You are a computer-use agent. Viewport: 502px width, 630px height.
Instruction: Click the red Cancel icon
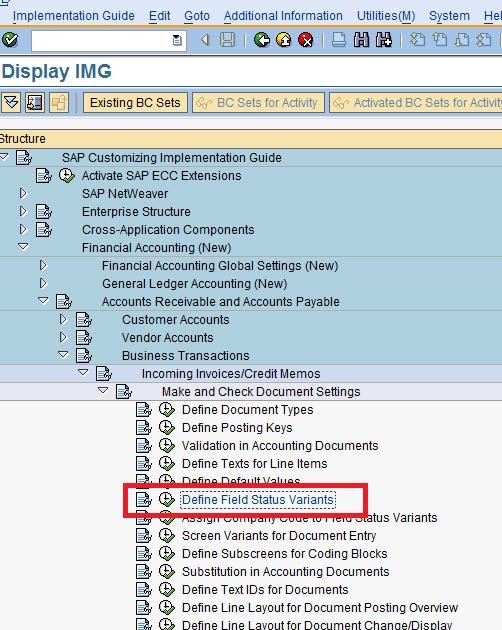click(306, 40)
